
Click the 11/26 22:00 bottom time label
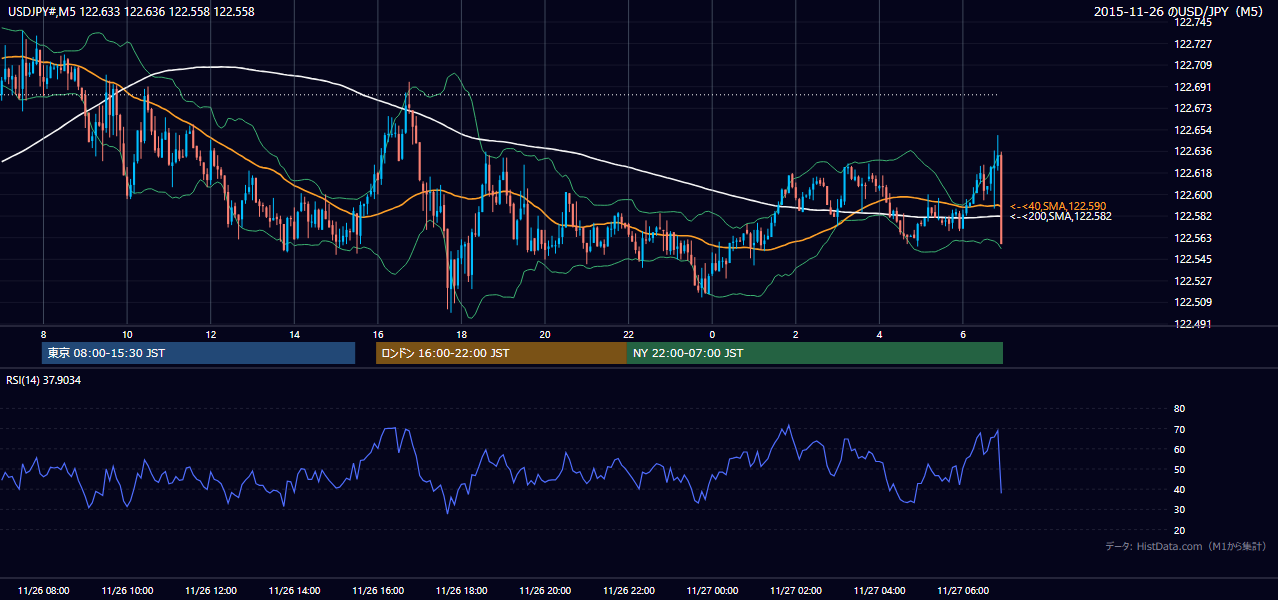628,590
